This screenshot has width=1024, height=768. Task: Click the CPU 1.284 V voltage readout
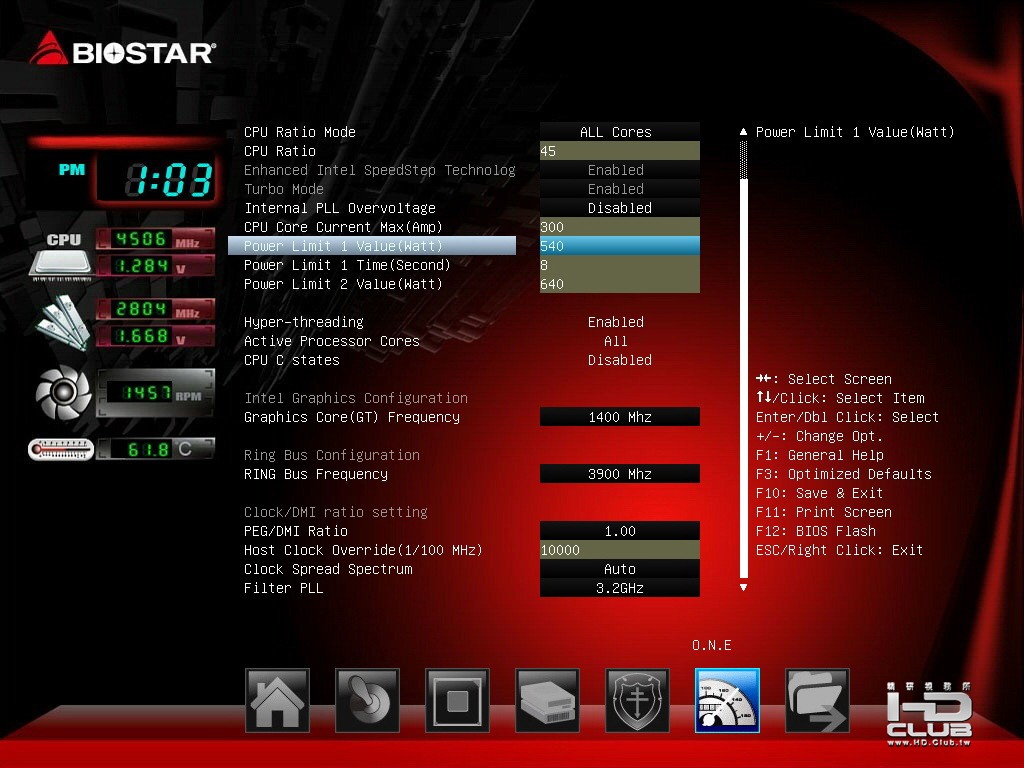155,266
